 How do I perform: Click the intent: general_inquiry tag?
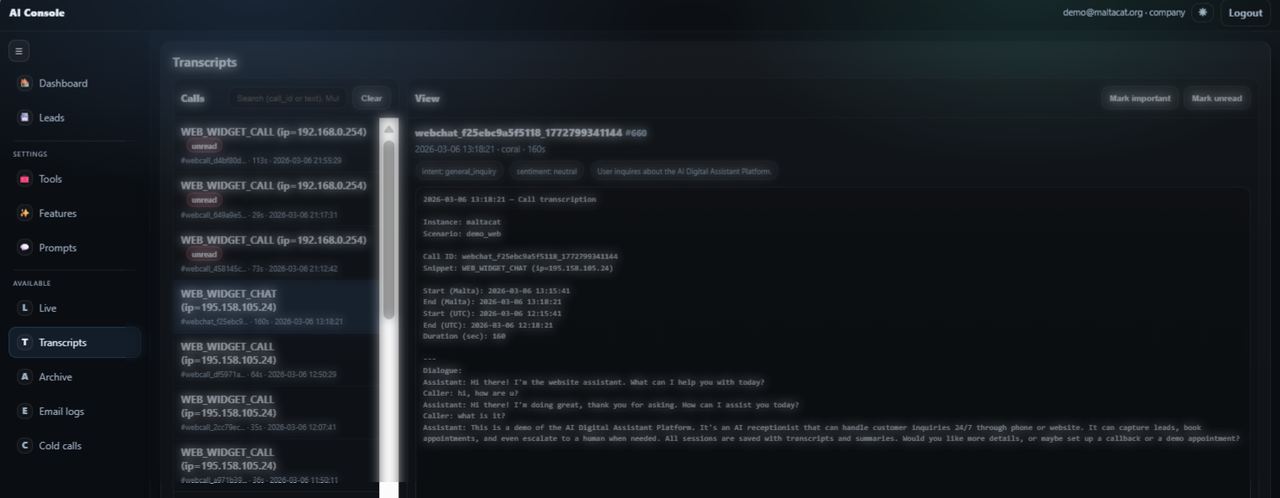[x=457, y=171]
